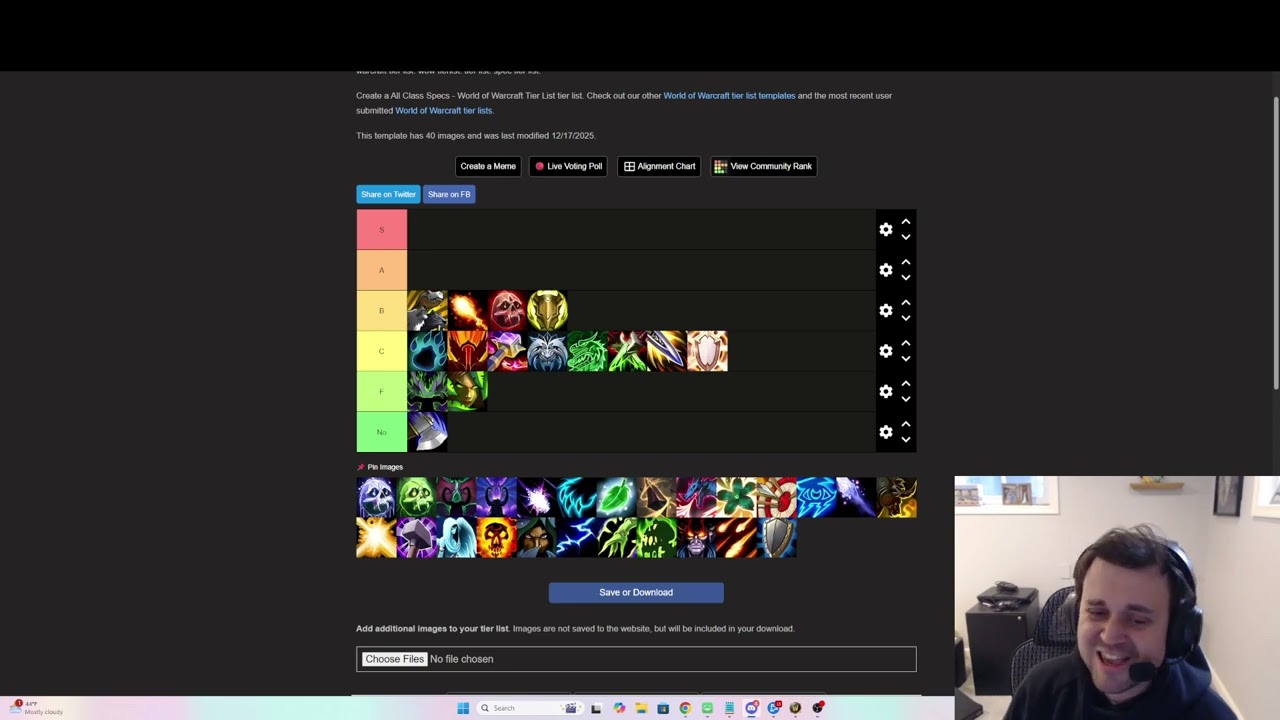Click the steel shield icon in image pool
1280x720 pixels.
point(776,537)
